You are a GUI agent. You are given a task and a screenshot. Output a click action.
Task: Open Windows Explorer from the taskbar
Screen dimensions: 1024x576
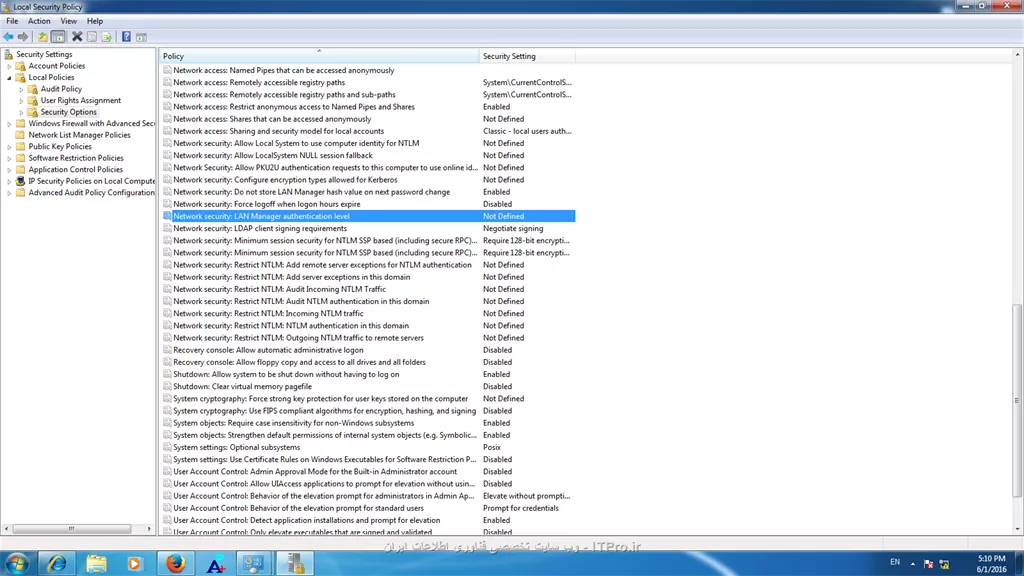(x=96, y=563)
